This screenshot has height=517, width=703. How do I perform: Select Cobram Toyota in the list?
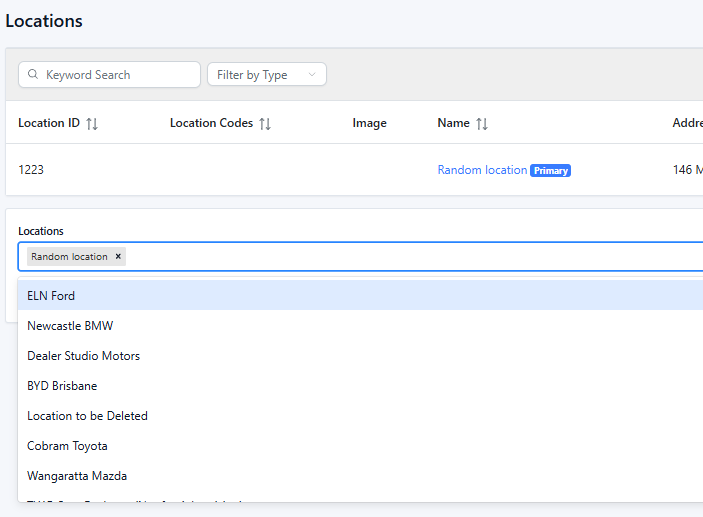pos(67,446)
